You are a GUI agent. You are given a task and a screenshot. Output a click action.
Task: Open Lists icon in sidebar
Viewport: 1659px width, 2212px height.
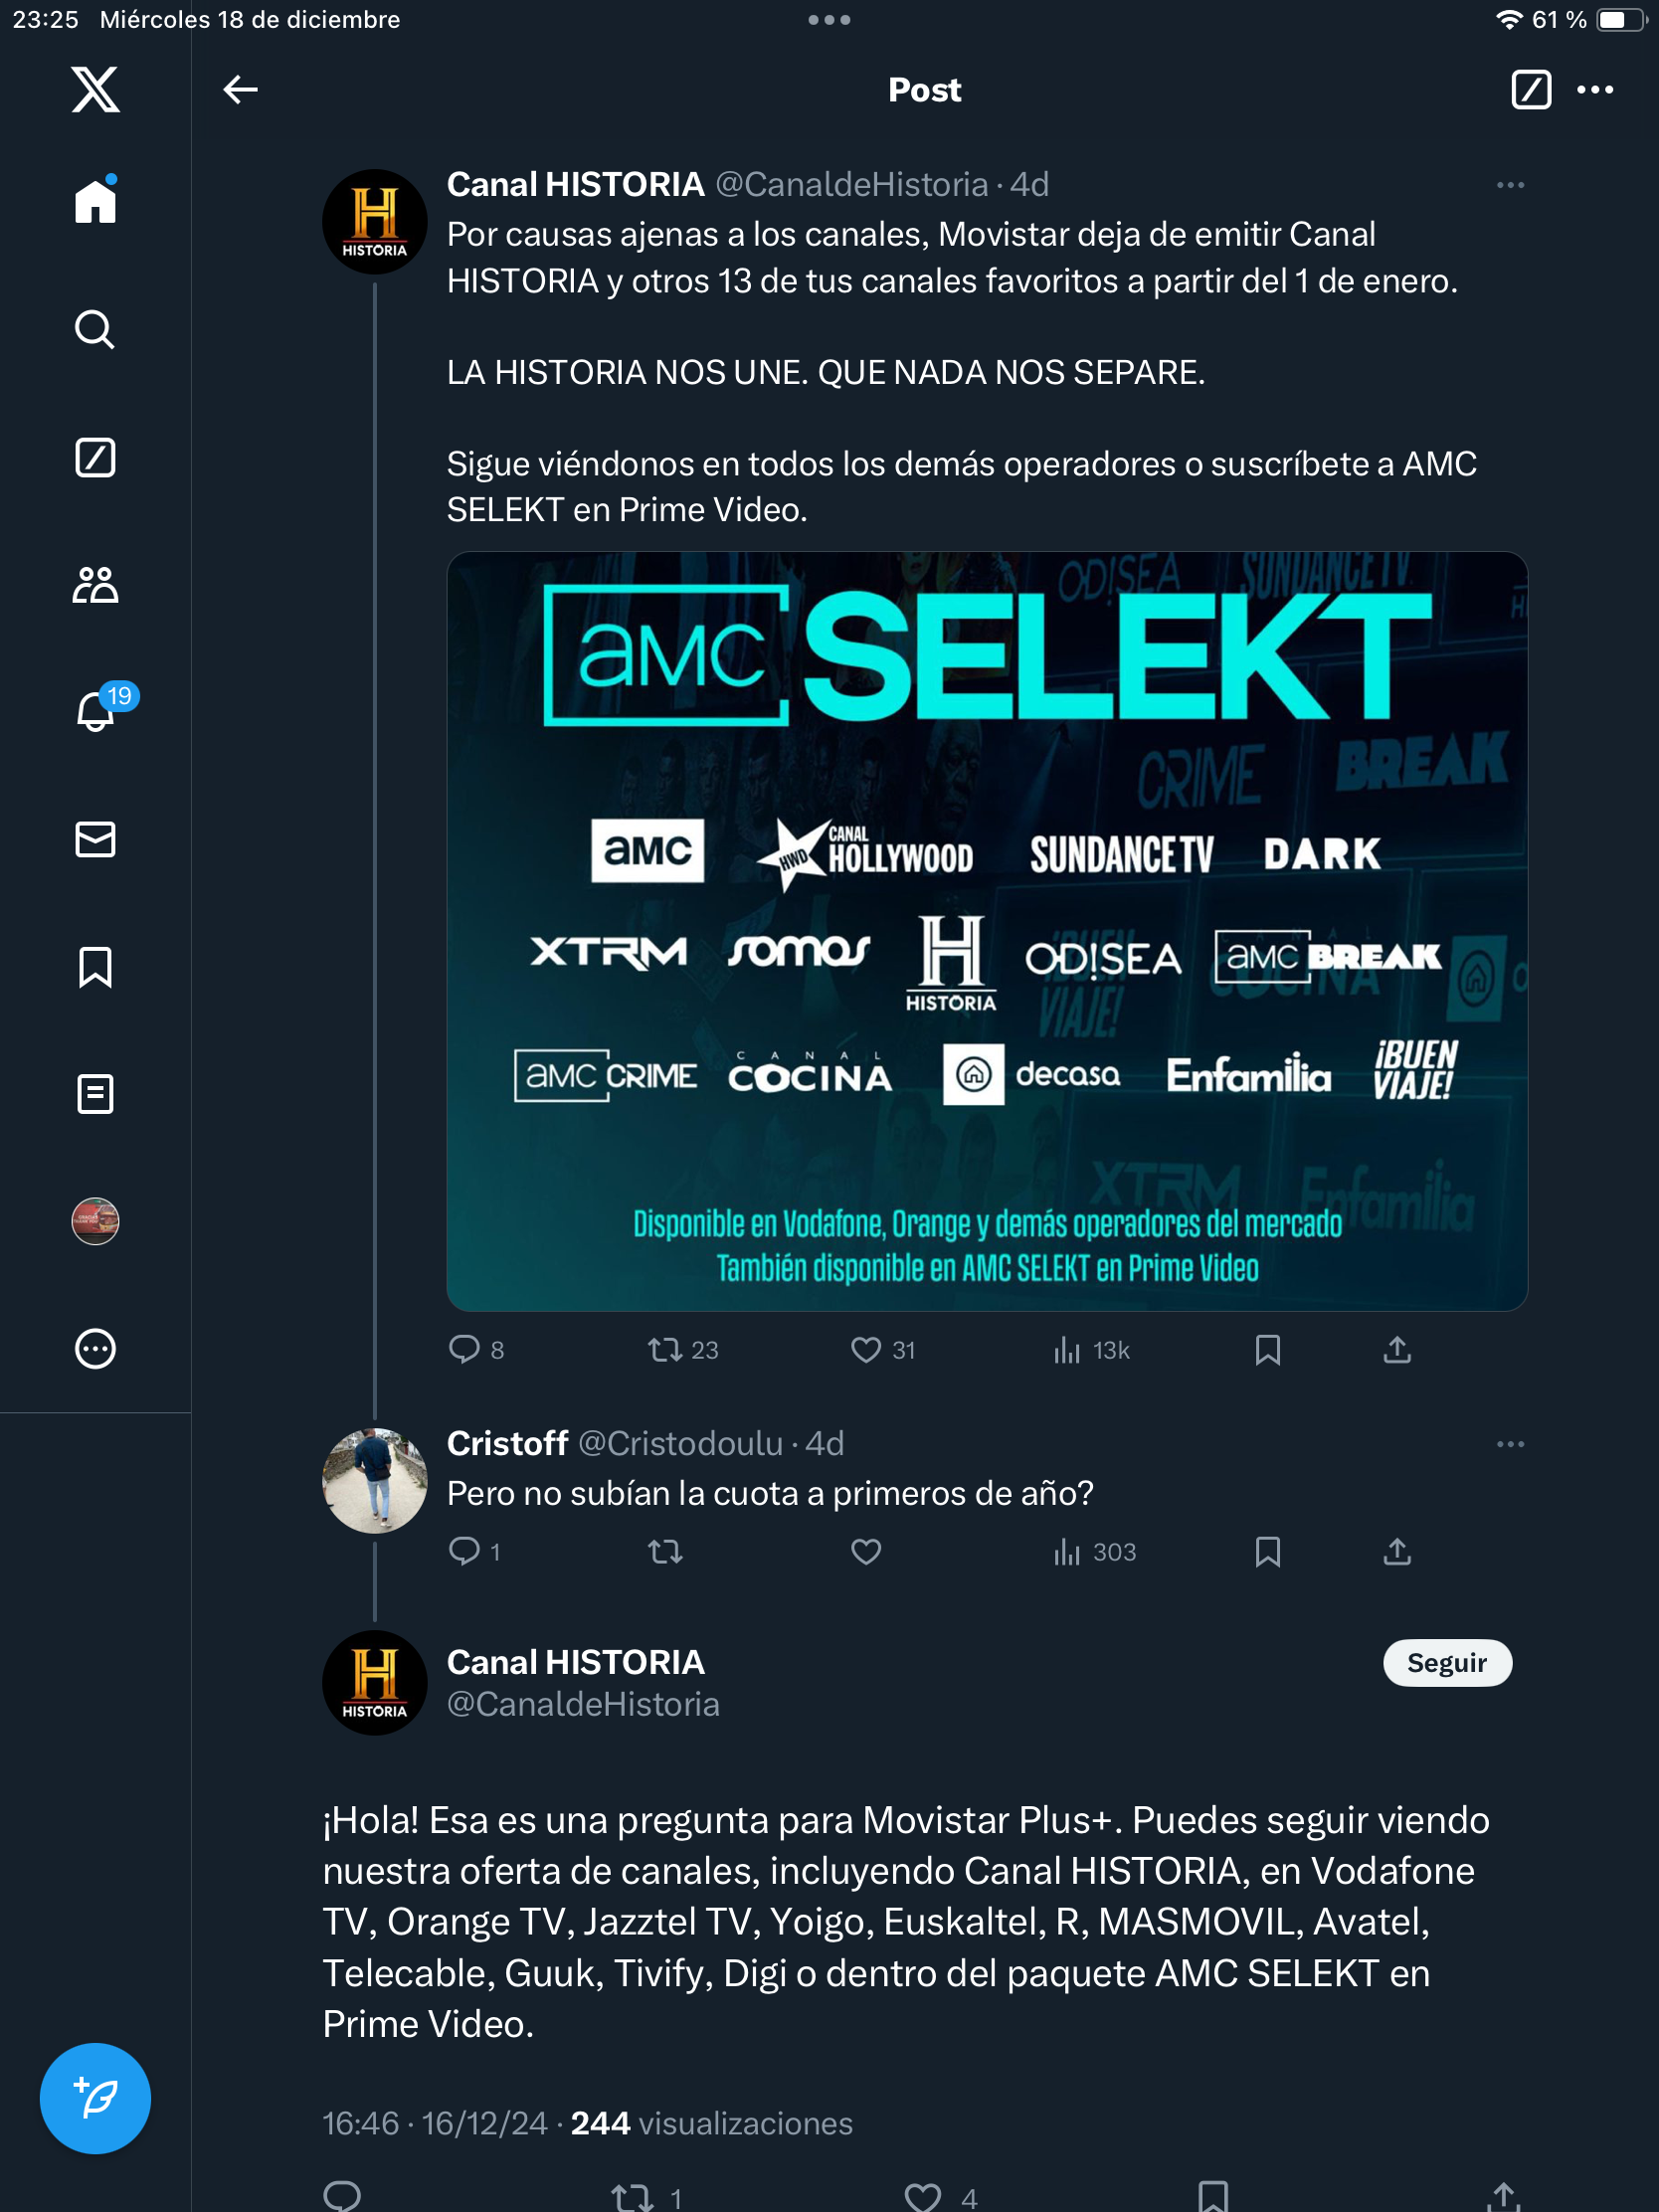(x=95, y=1094)
